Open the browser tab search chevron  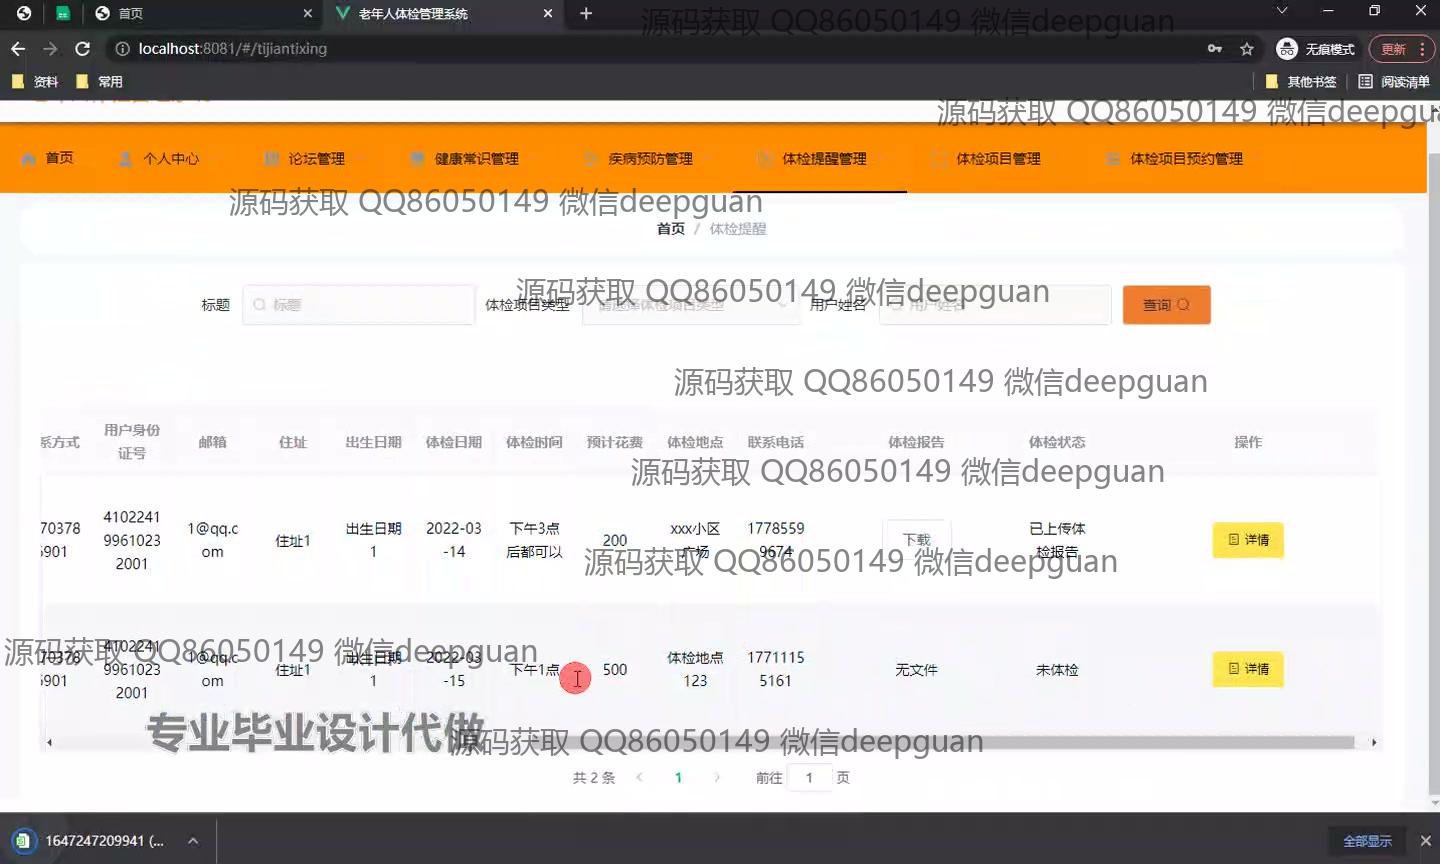(1282, 11)
